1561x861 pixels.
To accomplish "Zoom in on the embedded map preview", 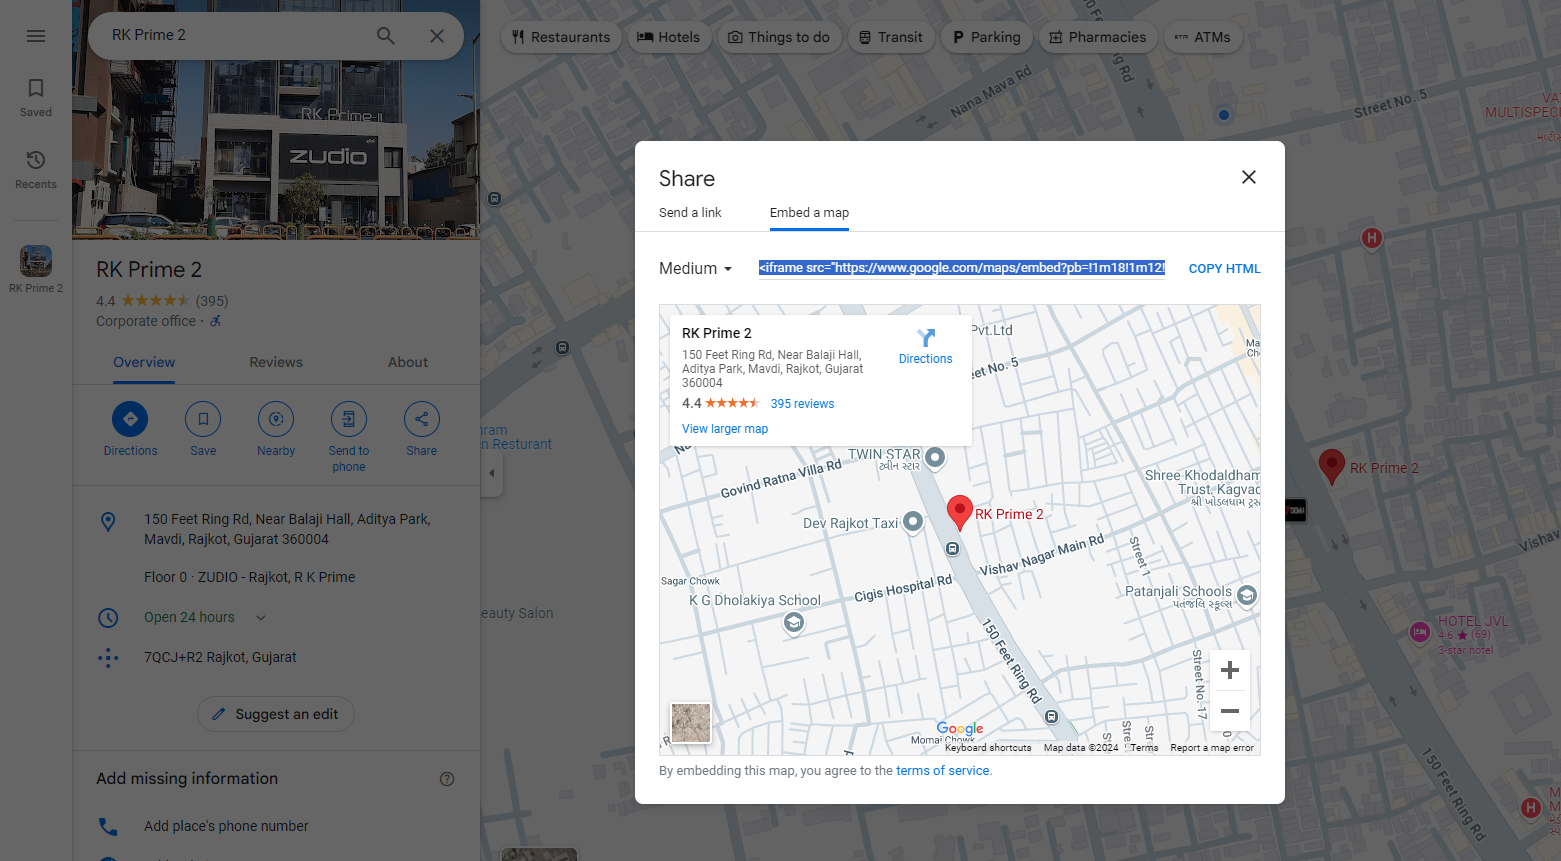I will pos(1229,671).
